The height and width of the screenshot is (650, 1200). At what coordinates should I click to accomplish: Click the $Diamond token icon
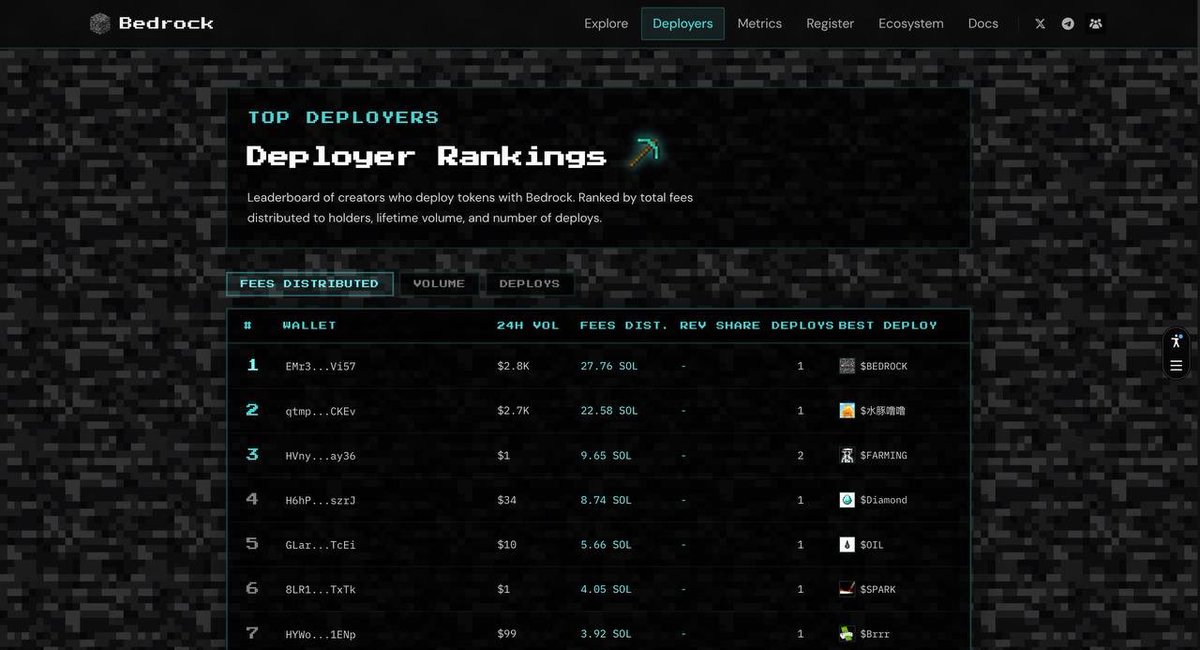click(847, 500)
